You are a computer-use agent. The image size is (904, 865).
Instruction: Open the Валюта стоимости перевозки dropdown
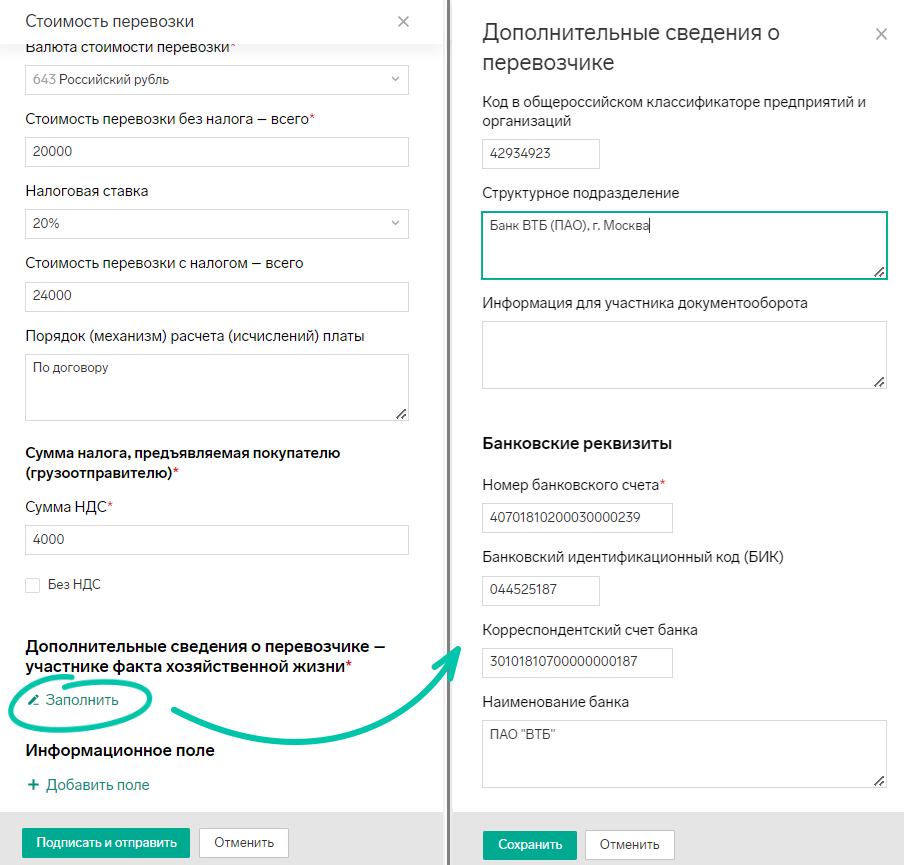217,80
